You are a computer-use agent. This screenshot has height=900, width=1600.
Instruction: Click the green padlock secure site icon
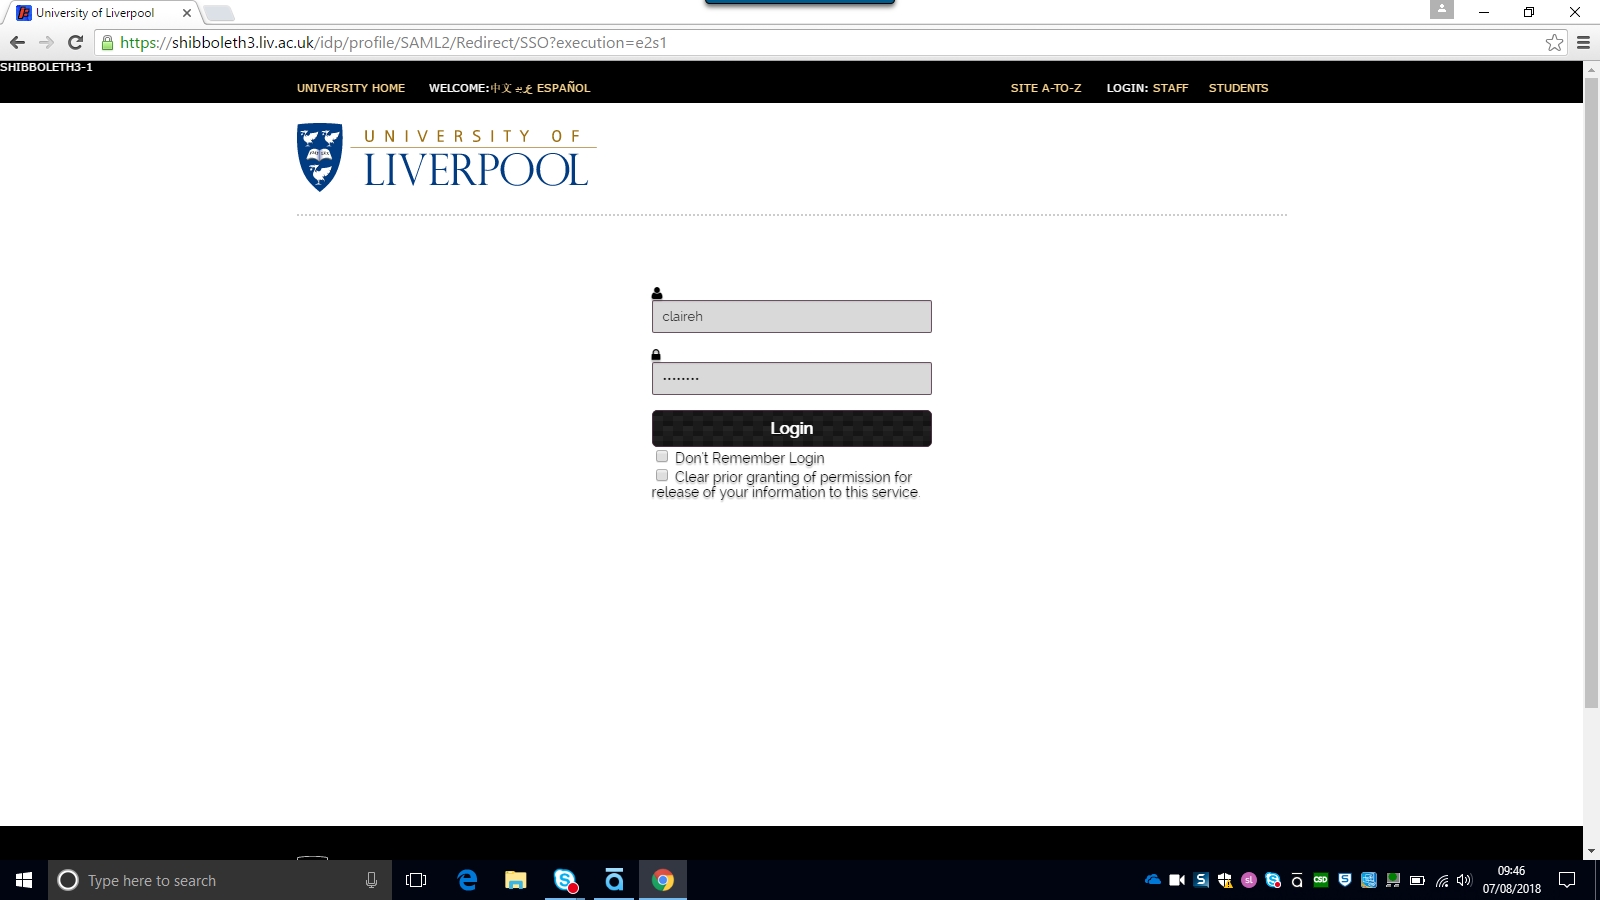tap(107, 42)
